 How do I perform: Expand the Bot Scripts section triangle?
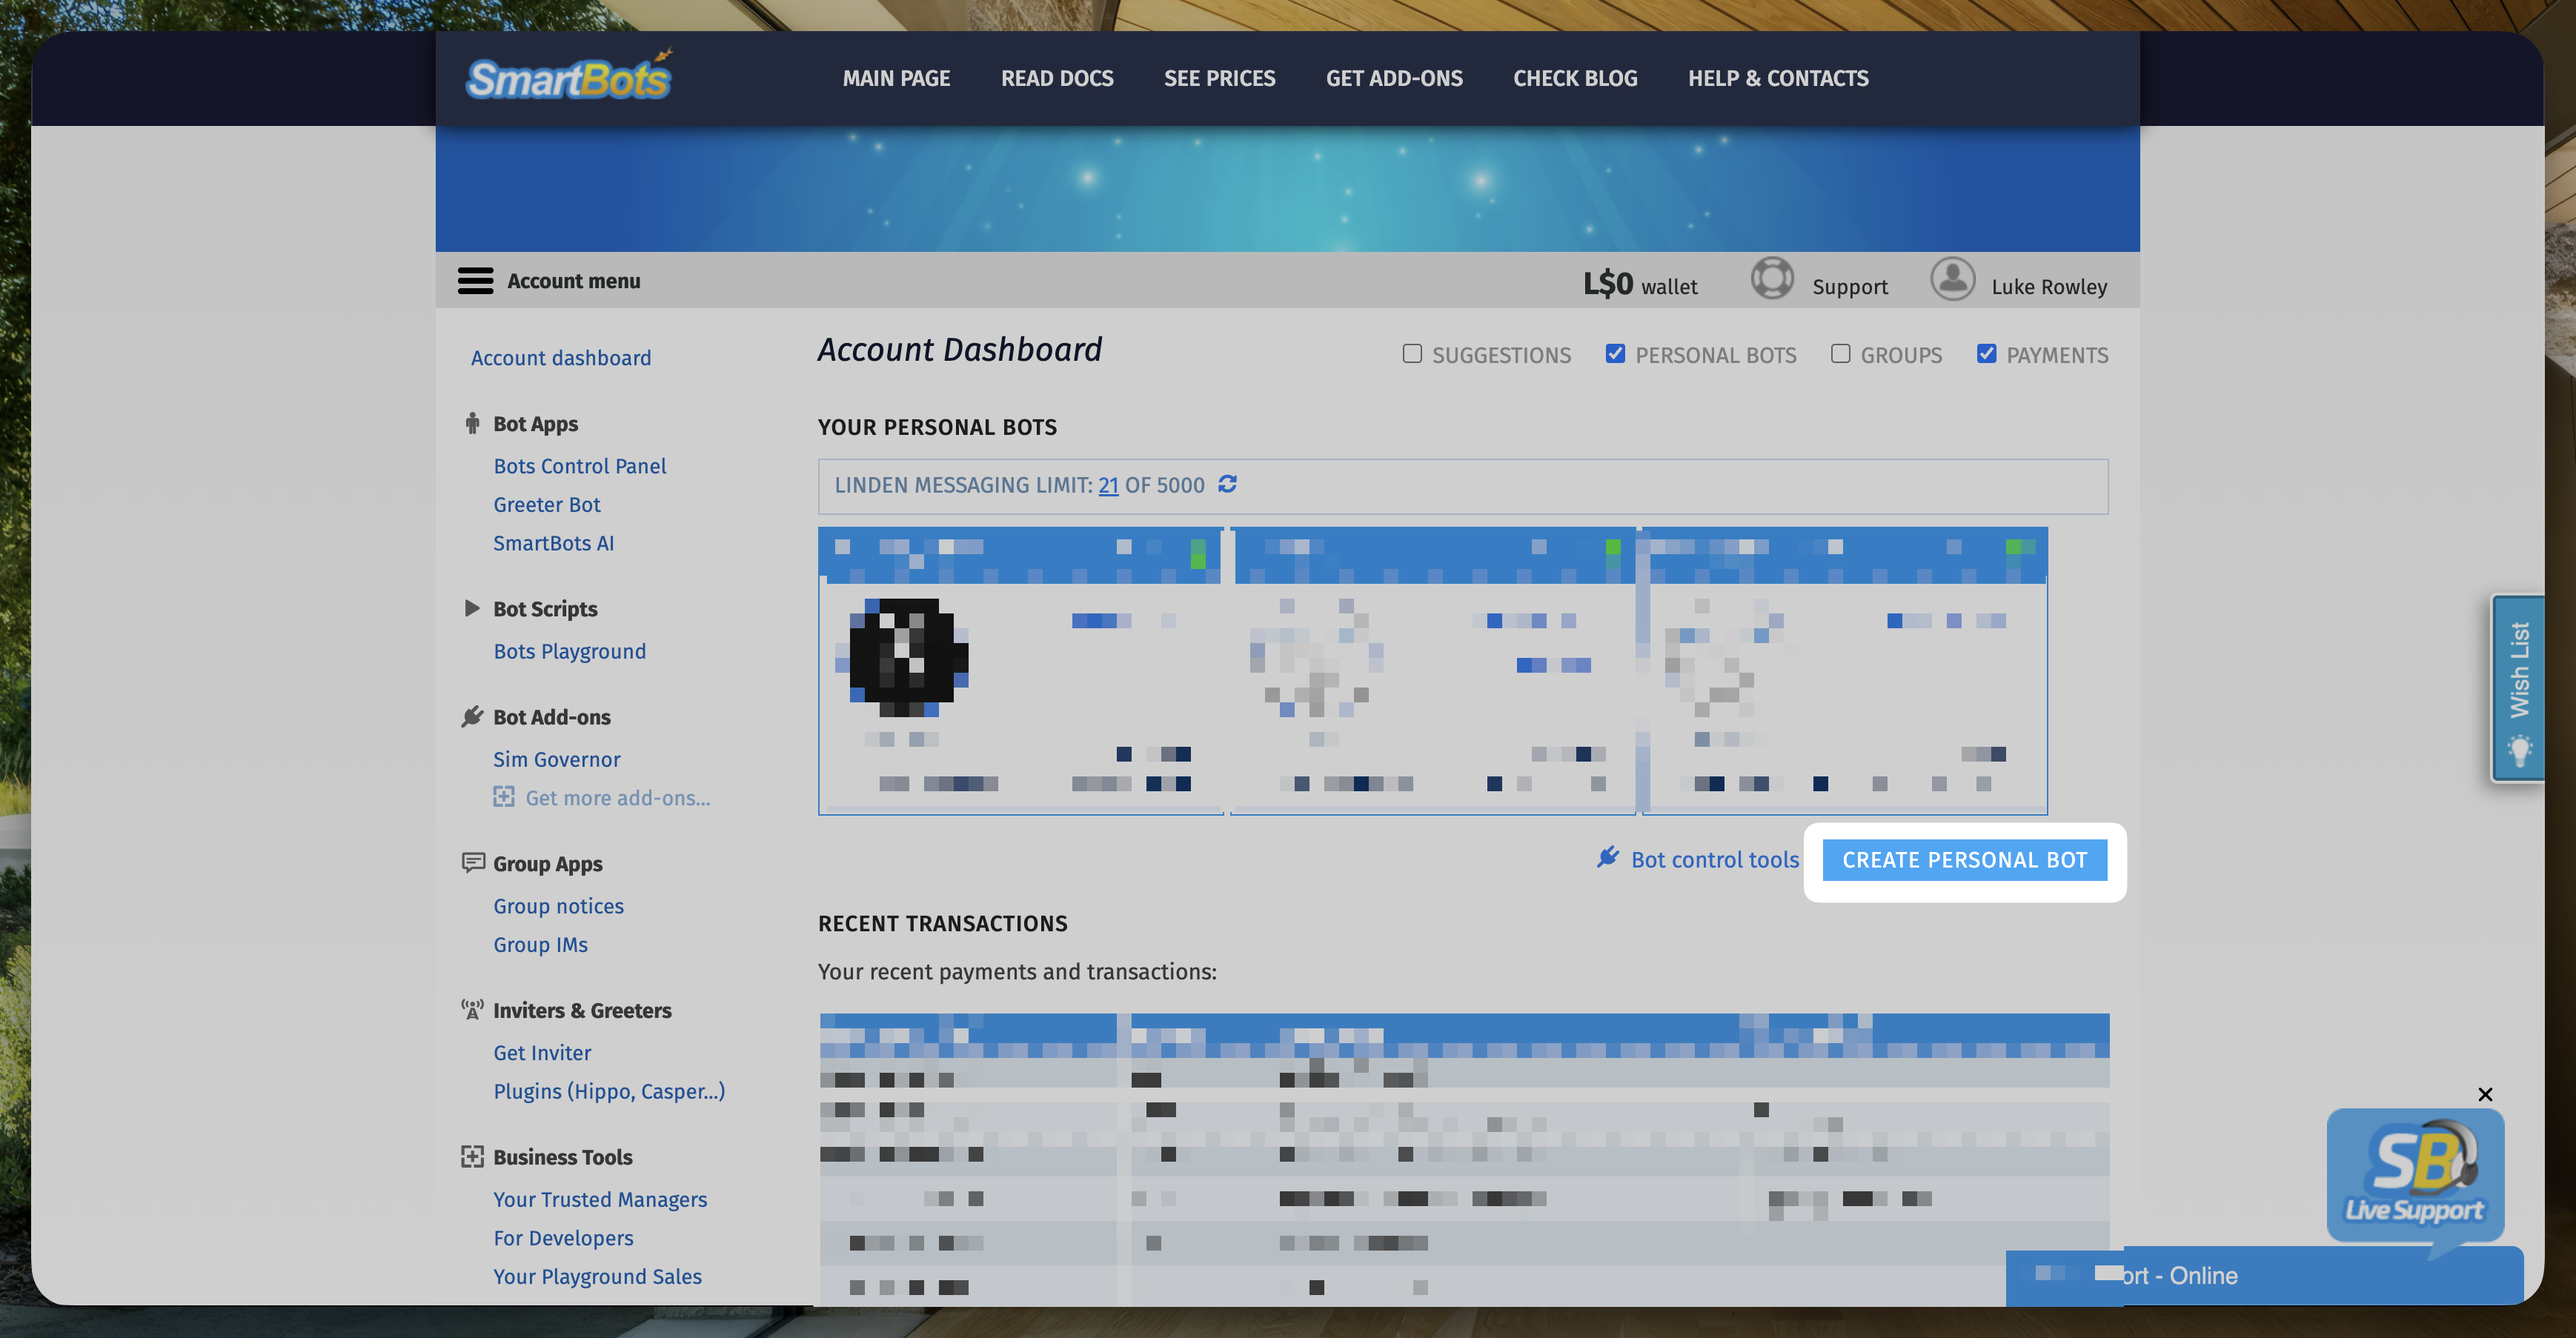472,608
